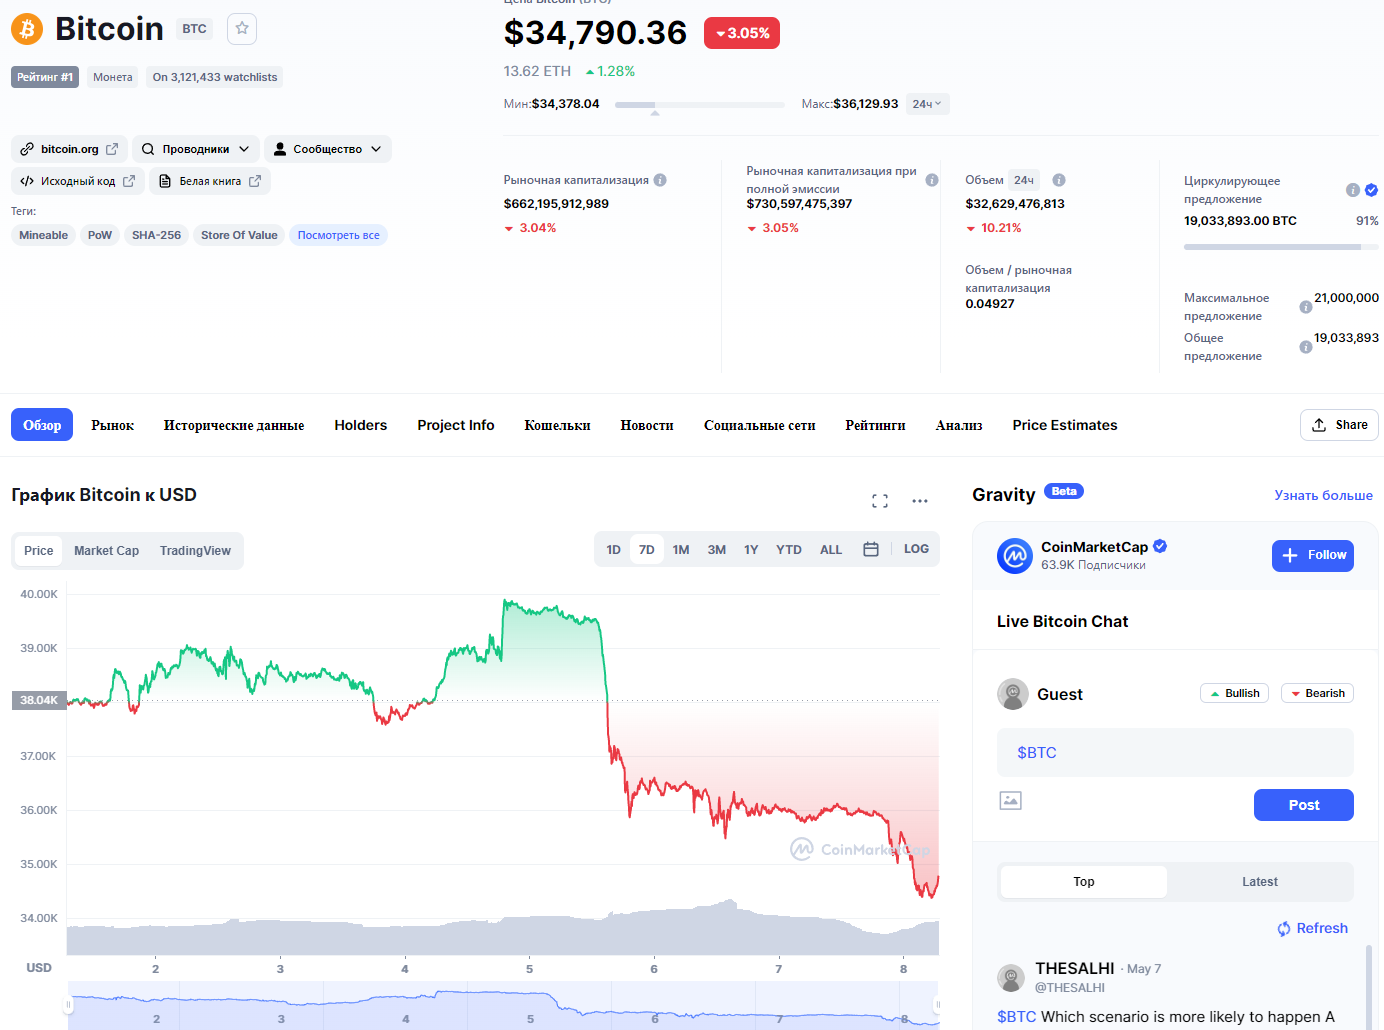Image resolution: width=1384 pixels, height=1030 pixels.
Task: Open the Узнать больше link
Action: click(x=1323, y=495)
